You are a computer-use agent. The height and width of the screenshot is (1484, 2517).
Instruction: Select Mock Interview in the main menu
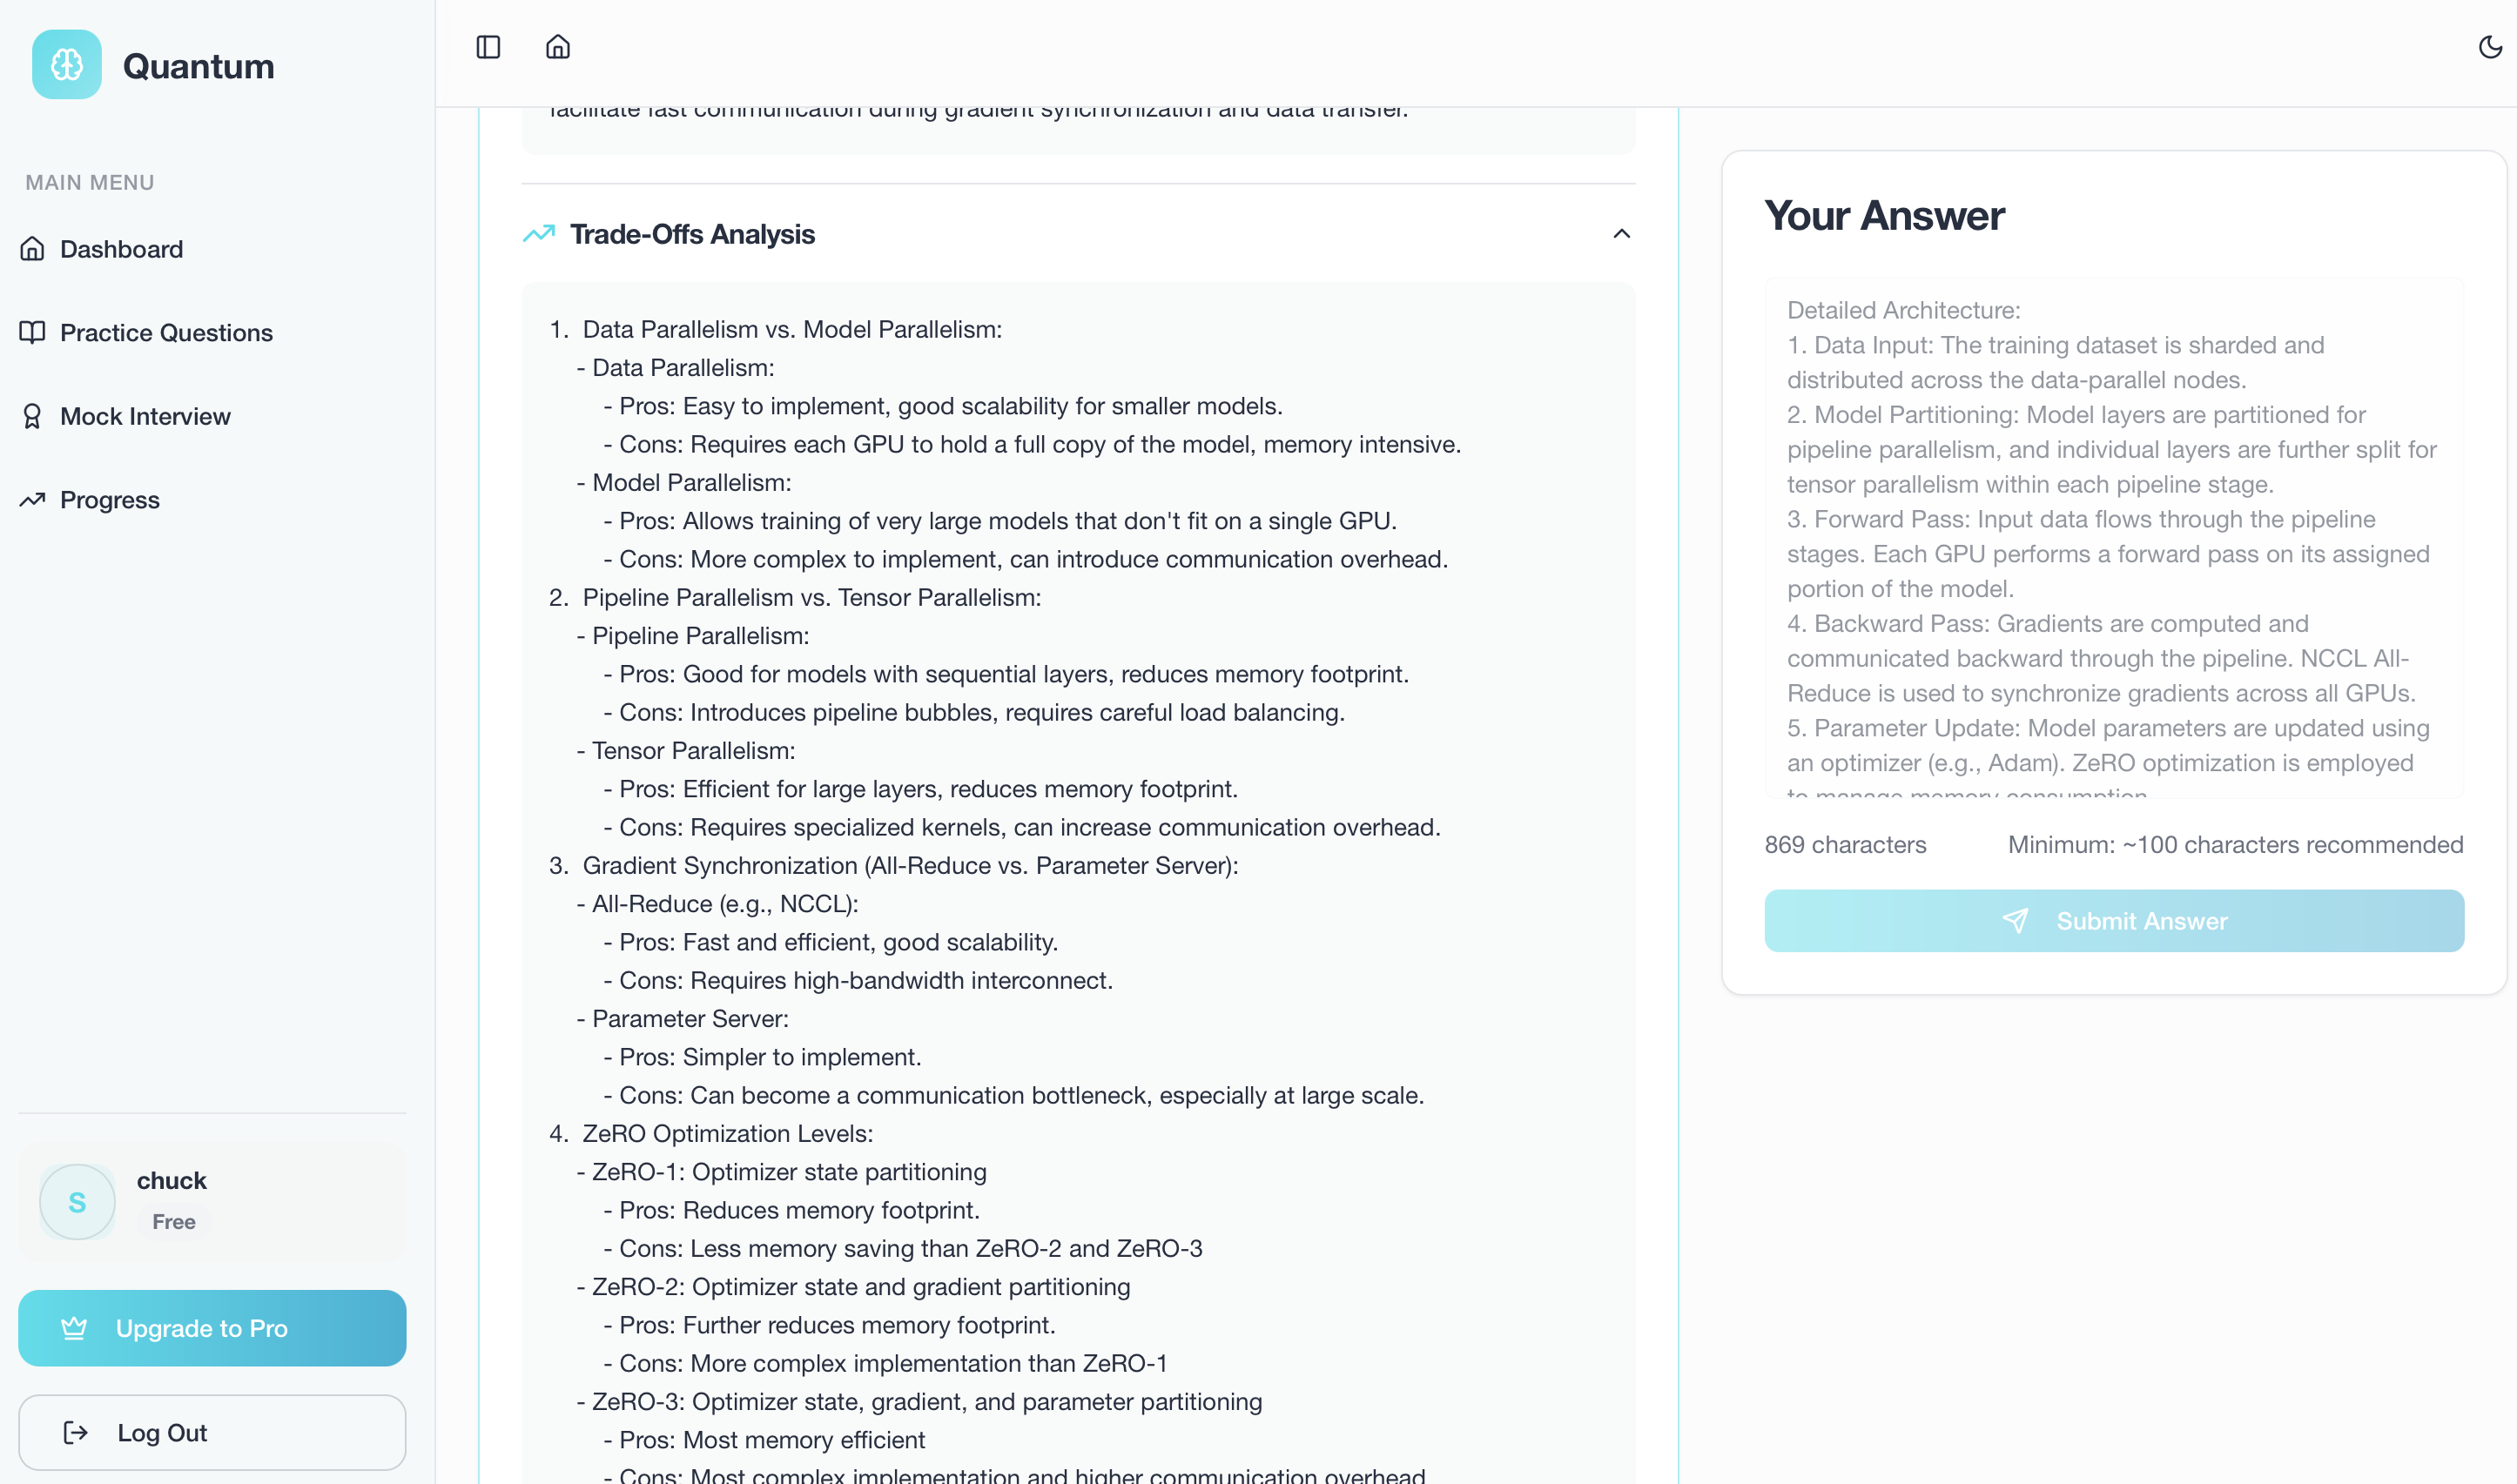(145, 415)
